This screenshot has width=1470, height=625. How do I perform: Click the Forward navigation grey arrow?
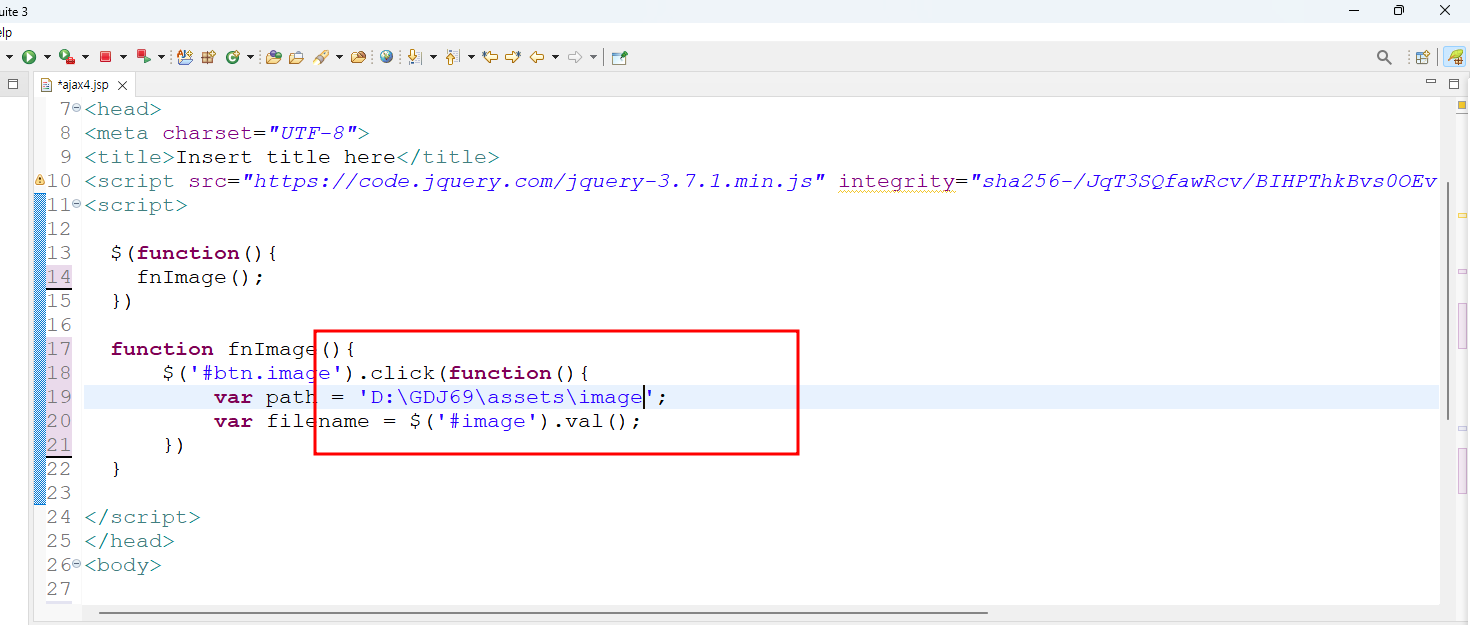pyautogui.click(x=575, y=57)
